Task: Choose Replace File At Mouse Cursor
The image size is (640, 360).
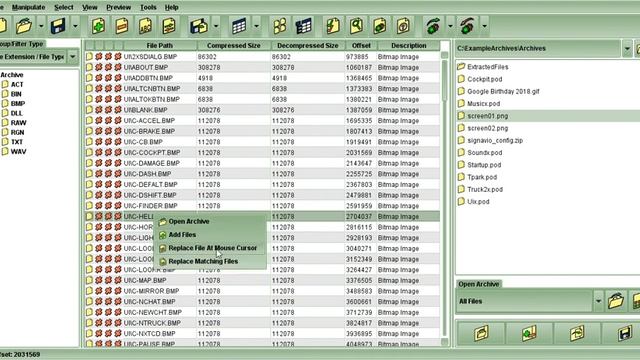Action: pos(210,248)
